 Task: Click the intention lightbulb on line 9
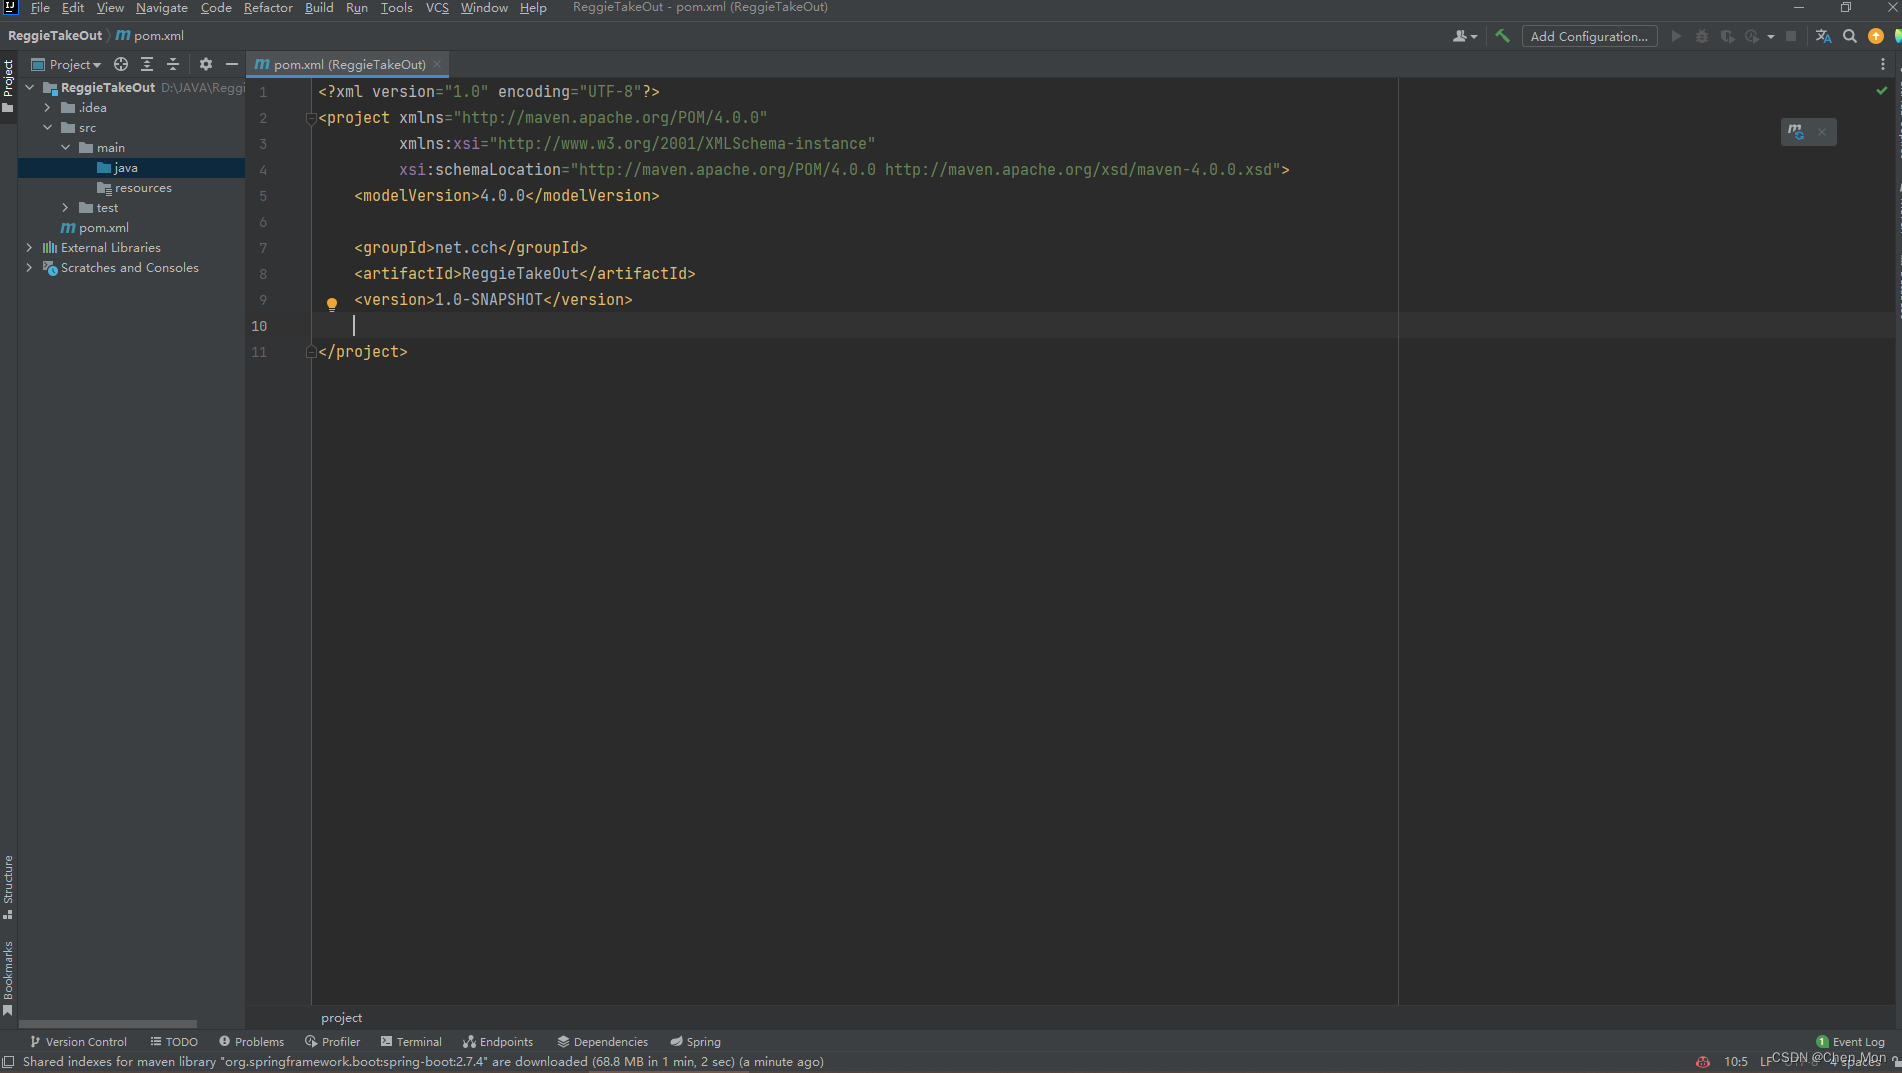coord(332,304)
